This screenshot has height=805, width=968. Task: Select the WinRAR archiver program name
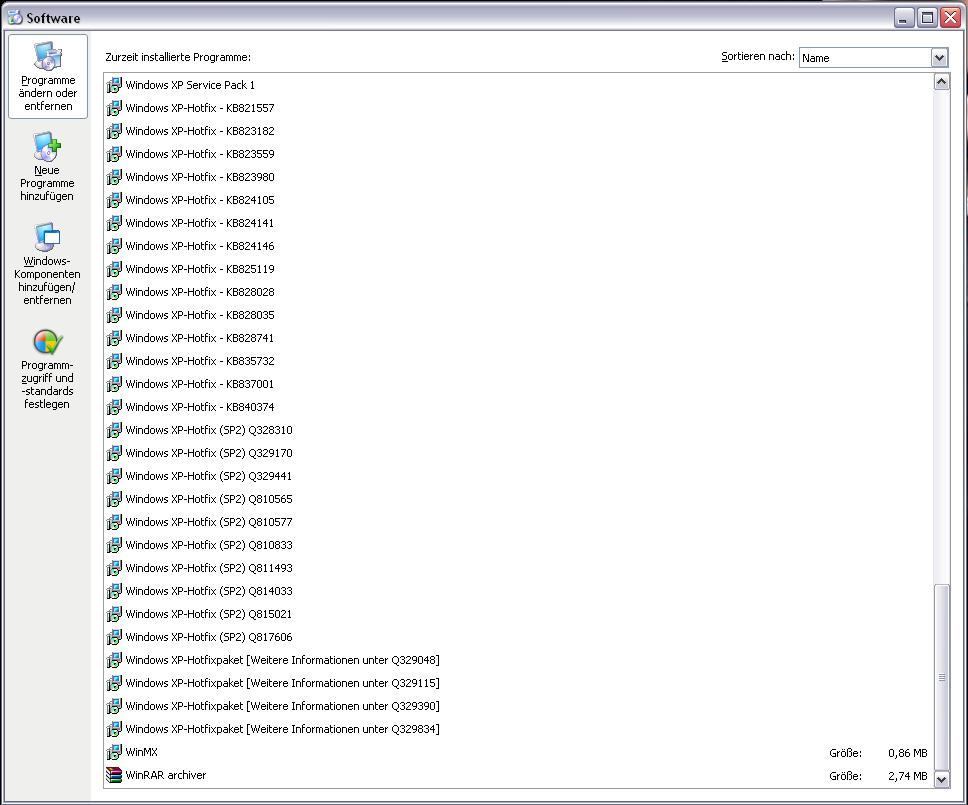click(165, 775)
